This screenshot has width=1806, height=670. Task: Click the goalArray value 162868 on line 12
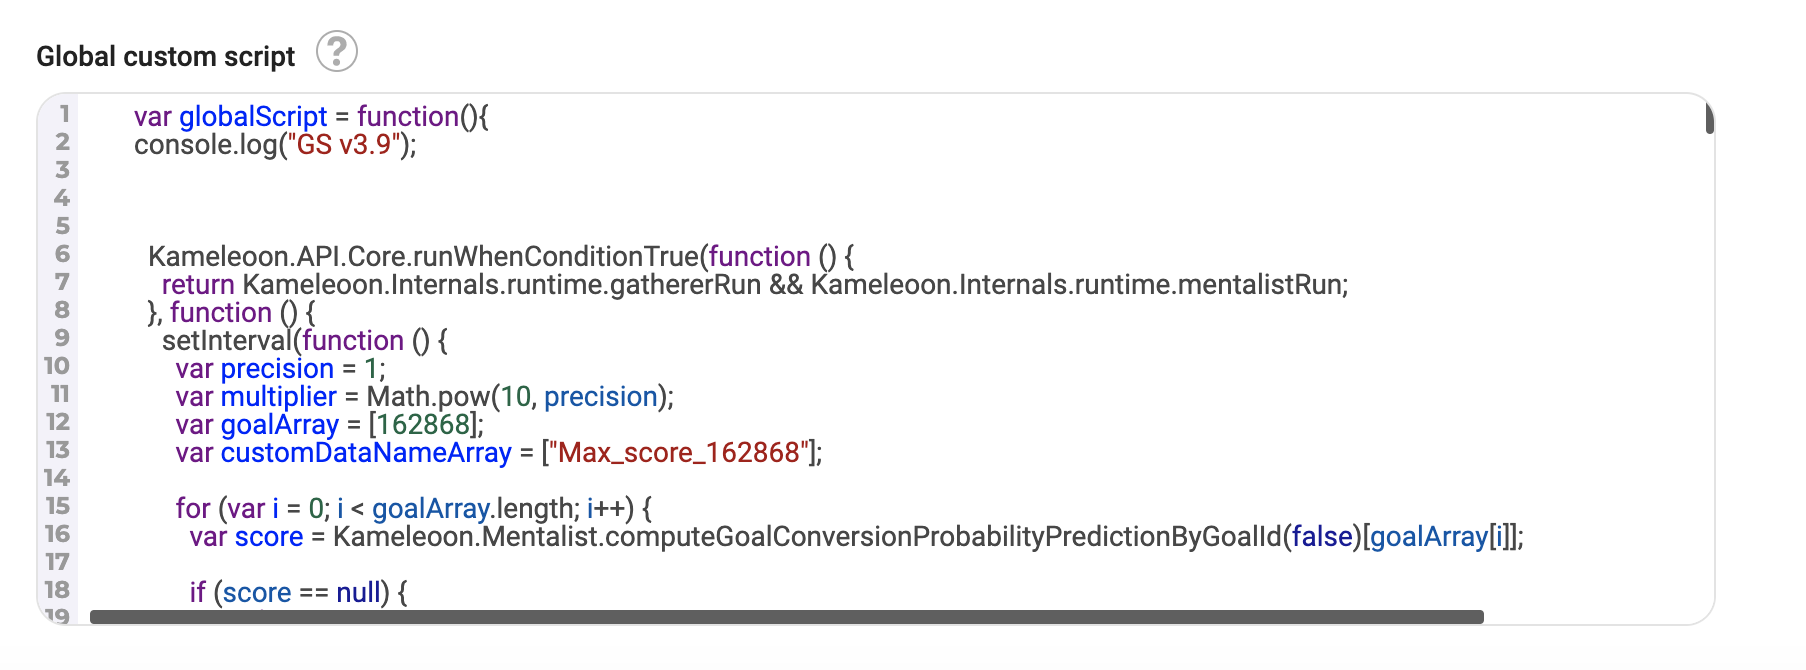tap(423, 425)
